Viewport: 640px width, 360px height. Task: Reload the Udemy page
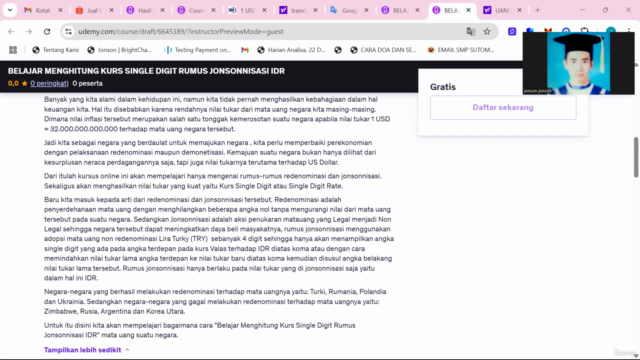point(47,31)
